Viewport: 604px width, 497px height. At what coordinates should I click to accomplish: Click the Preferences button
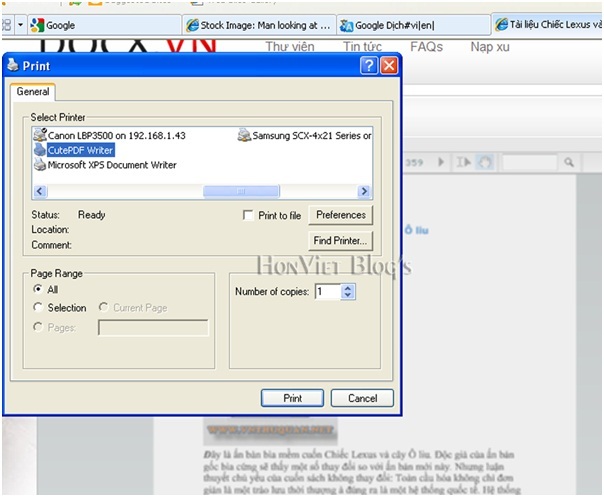point(341,215)
